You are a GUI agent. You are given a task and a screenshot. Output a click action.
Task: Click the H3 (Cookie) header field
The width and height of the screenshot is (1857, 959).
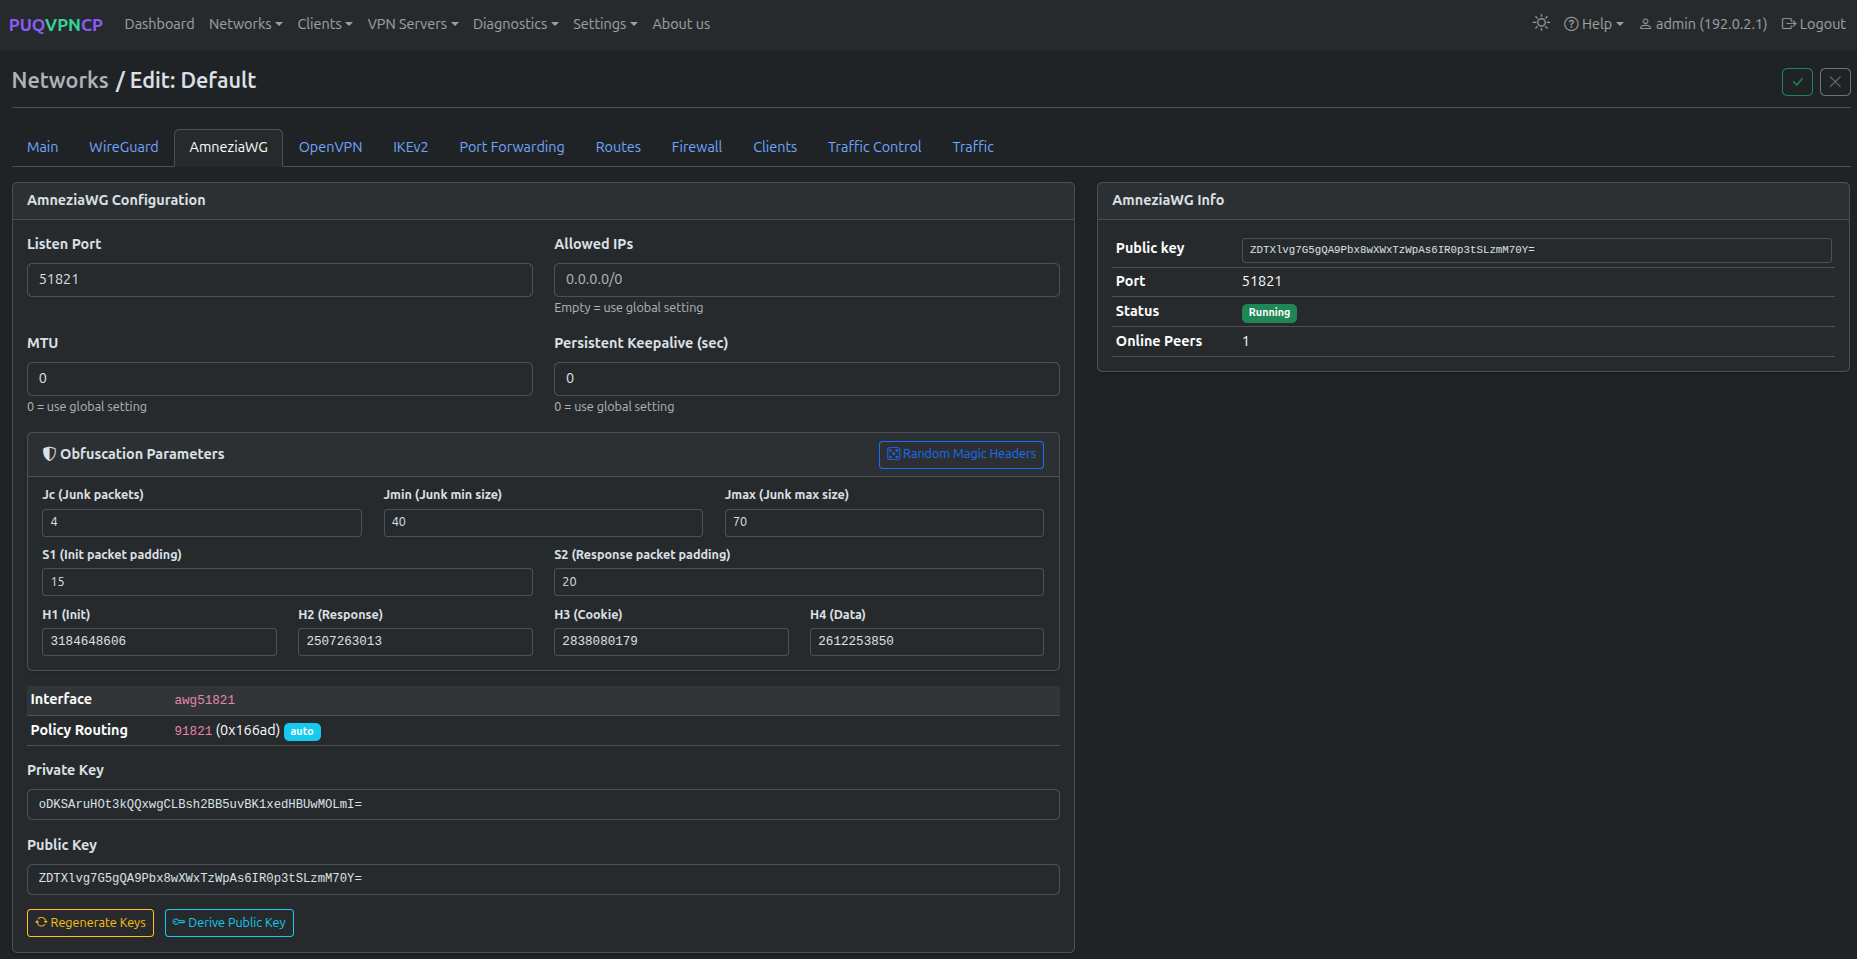(x=671, y=642)
